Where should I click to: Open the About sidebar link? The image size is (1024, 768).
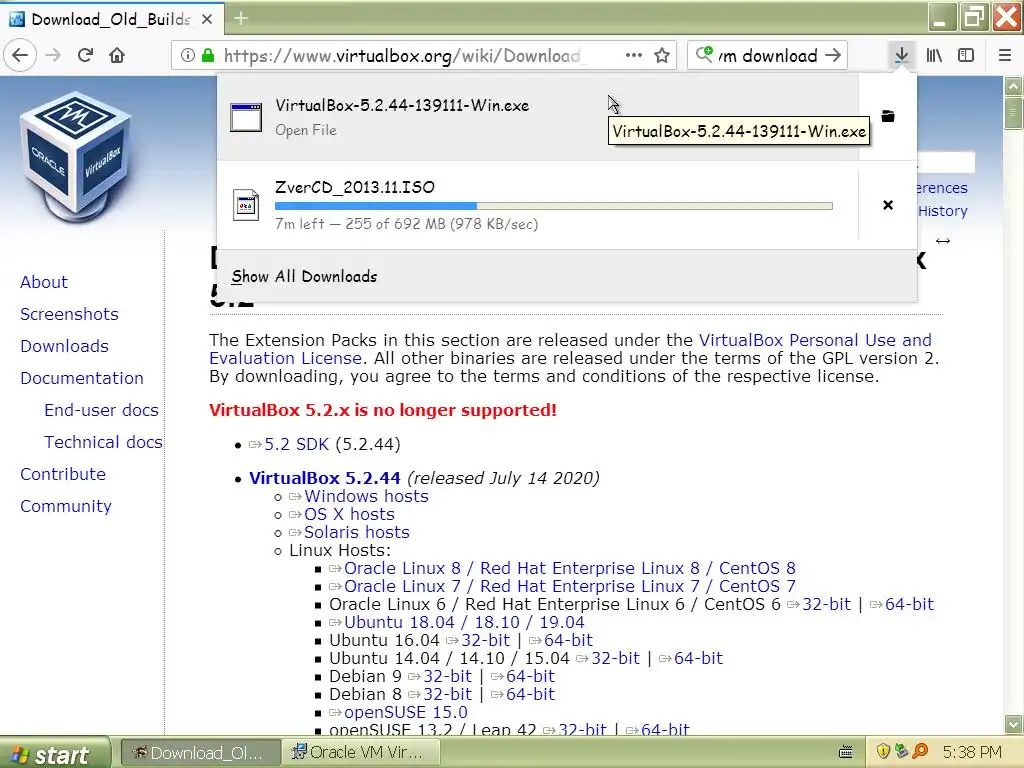coord(44,282)
